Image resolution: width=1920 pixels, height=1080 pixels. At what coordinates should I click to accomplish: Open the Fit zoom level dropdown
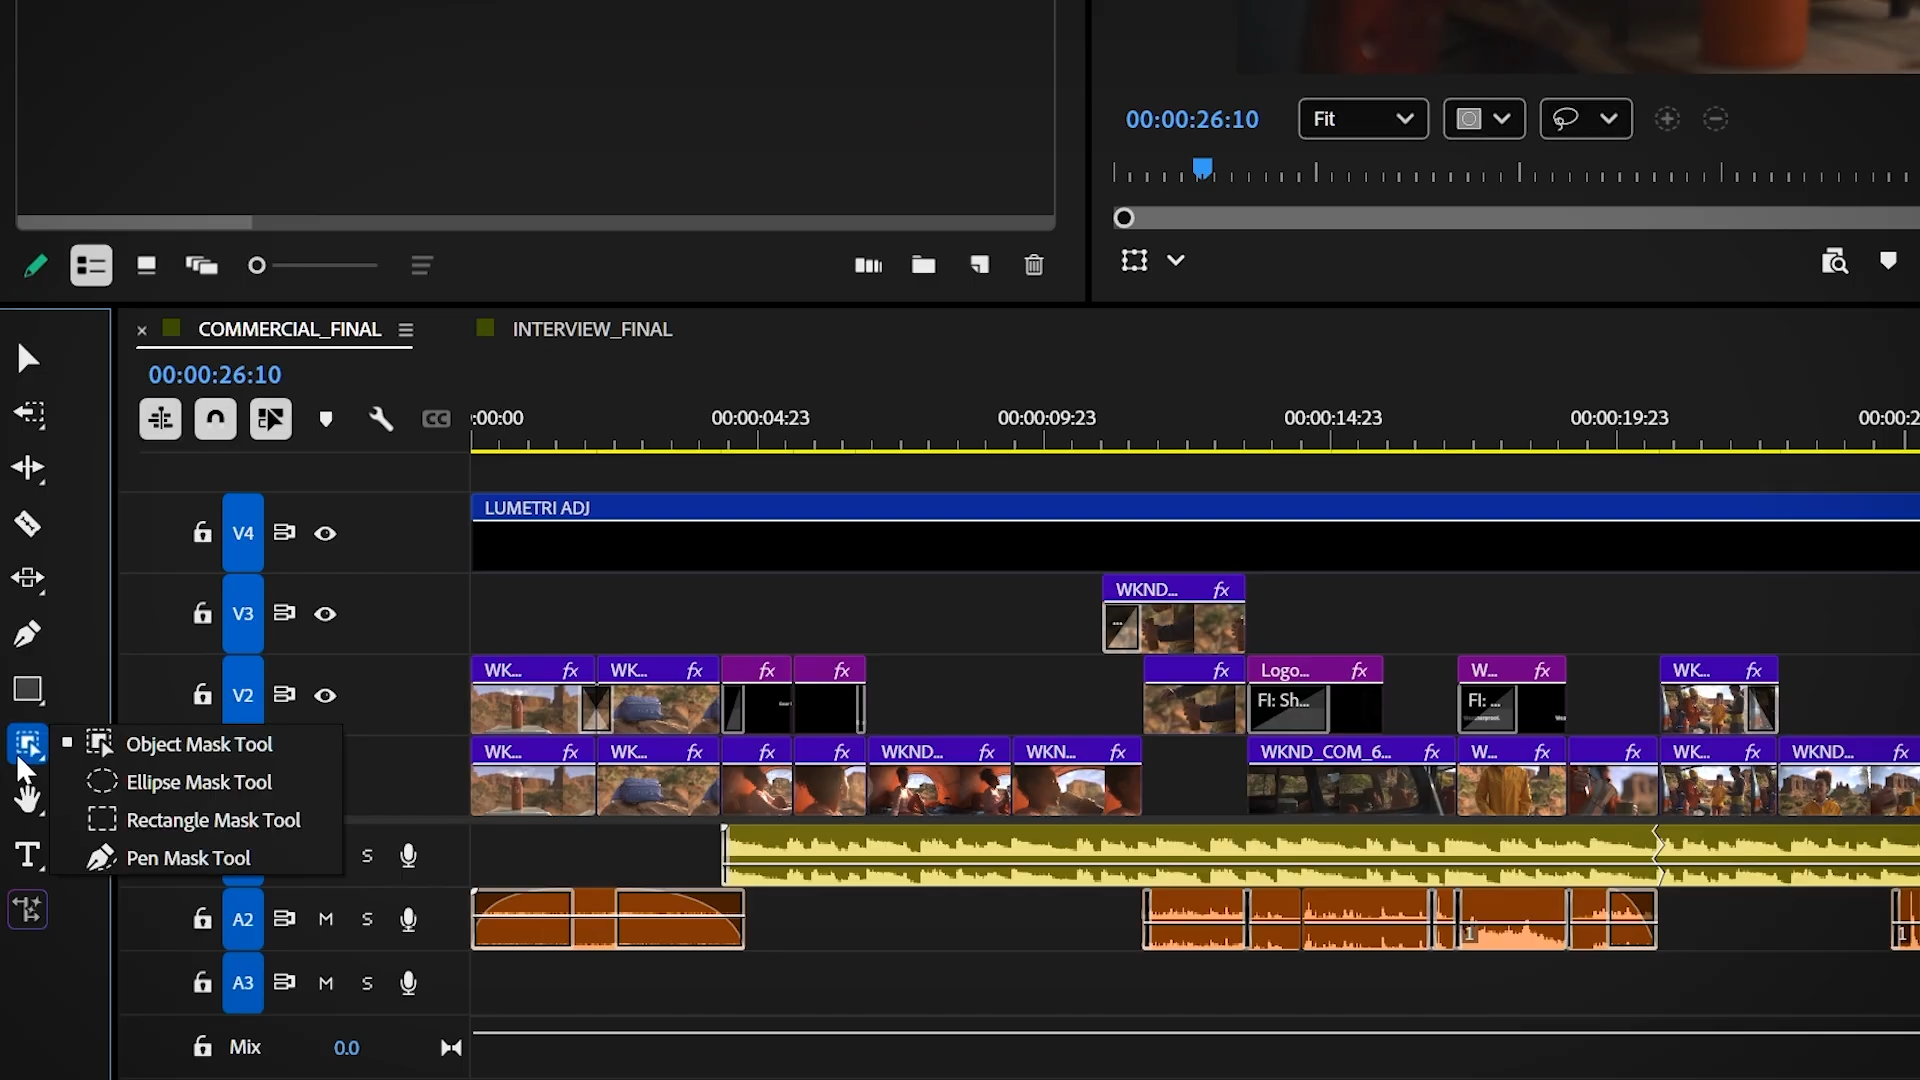(1363, 119)
